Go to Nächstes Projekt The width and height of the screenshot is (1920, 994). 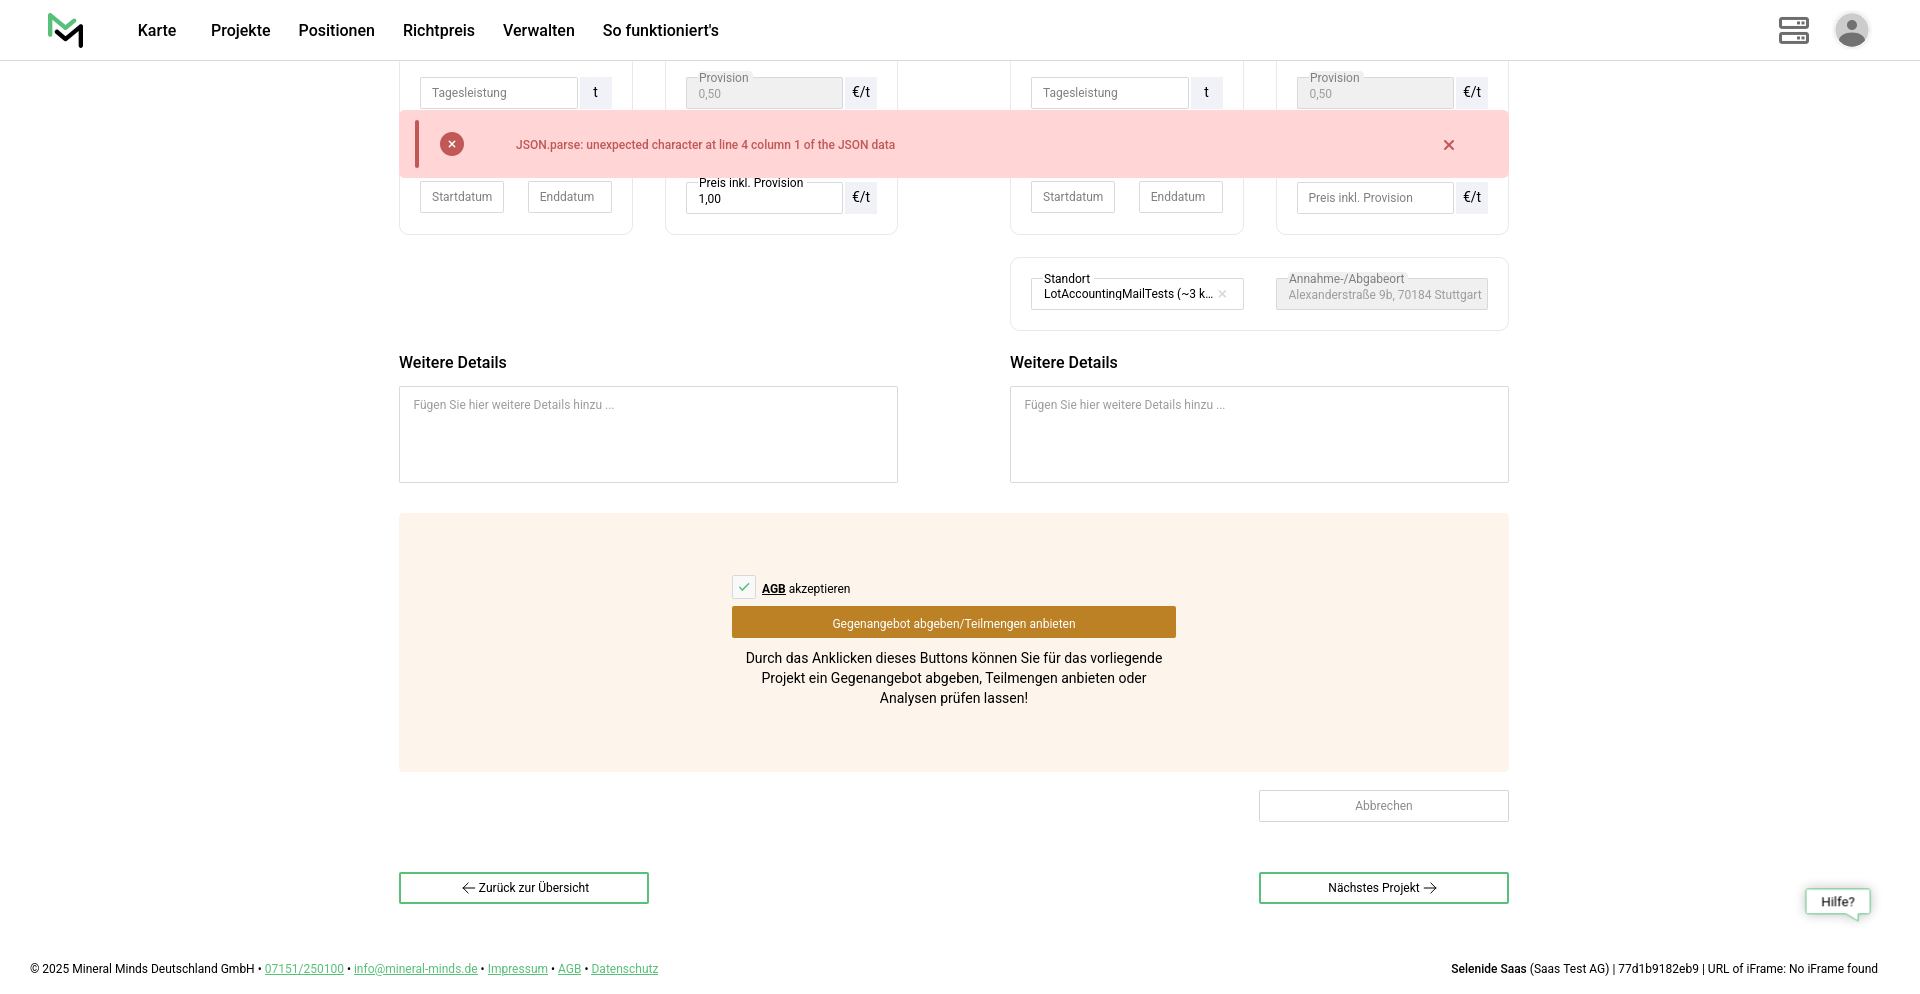[x=1383, y=888]
